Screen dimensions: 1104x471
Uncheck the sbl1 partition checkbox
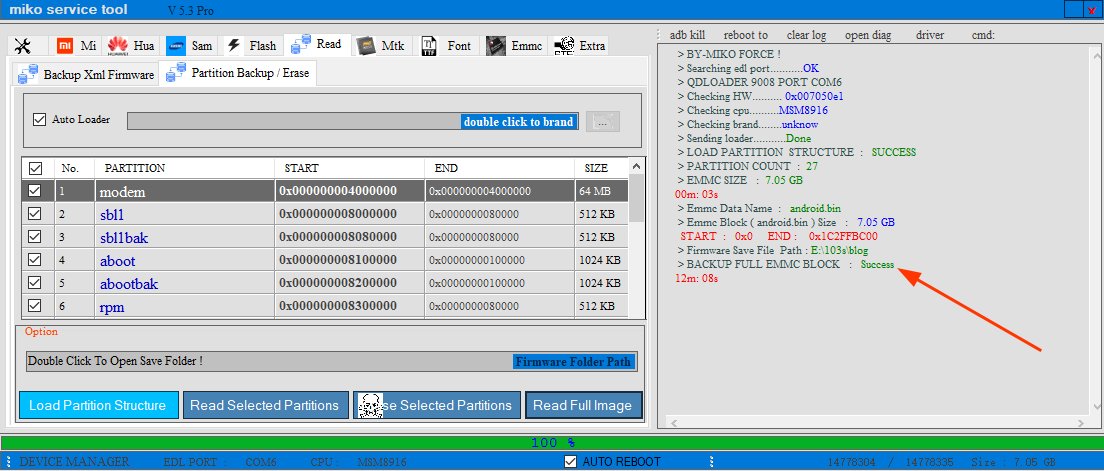pos(34,213)
